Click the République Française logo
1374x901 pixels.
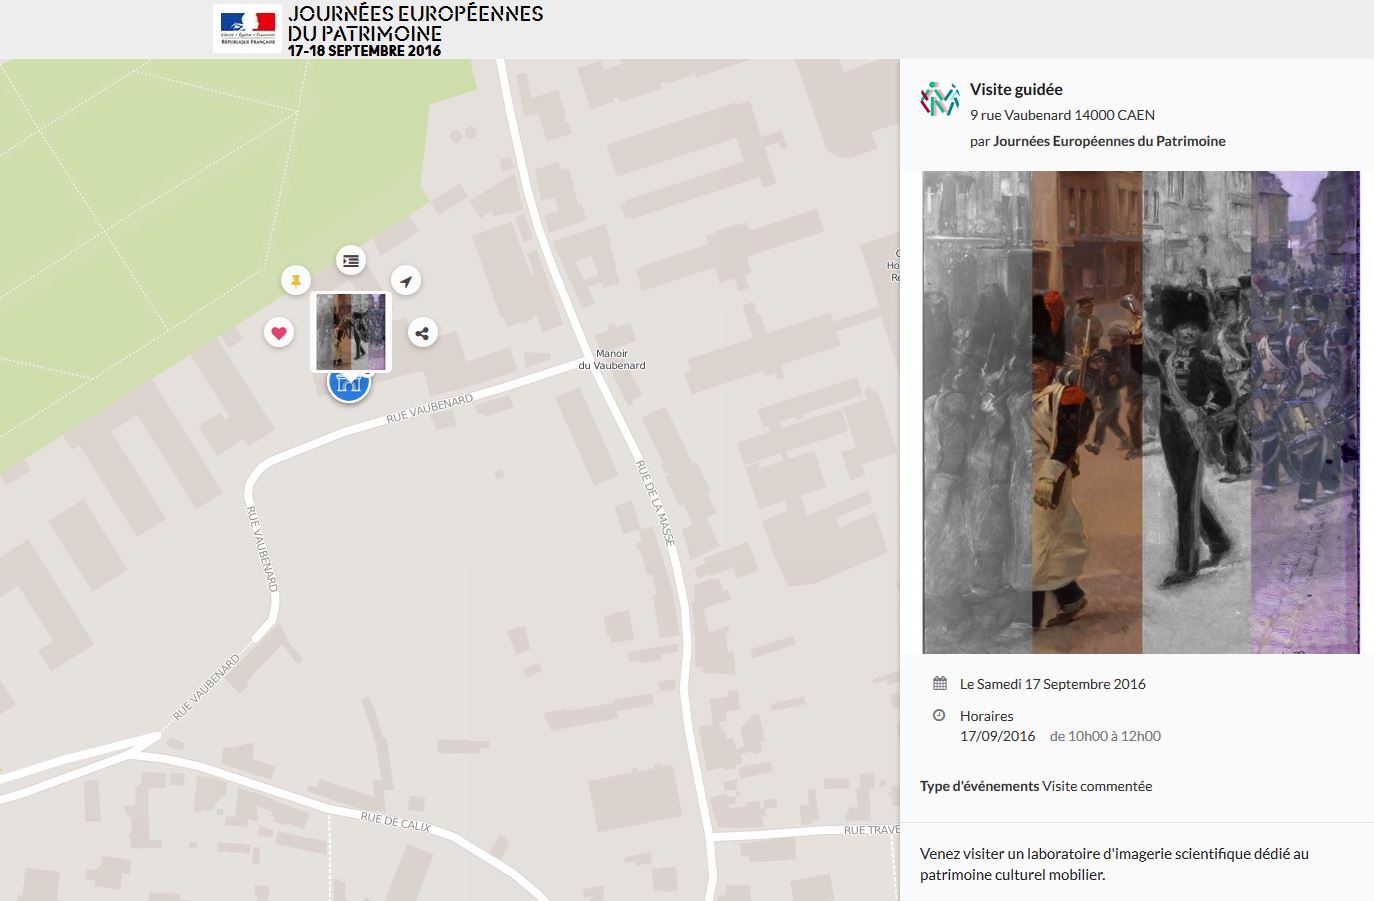pos(246,28)
